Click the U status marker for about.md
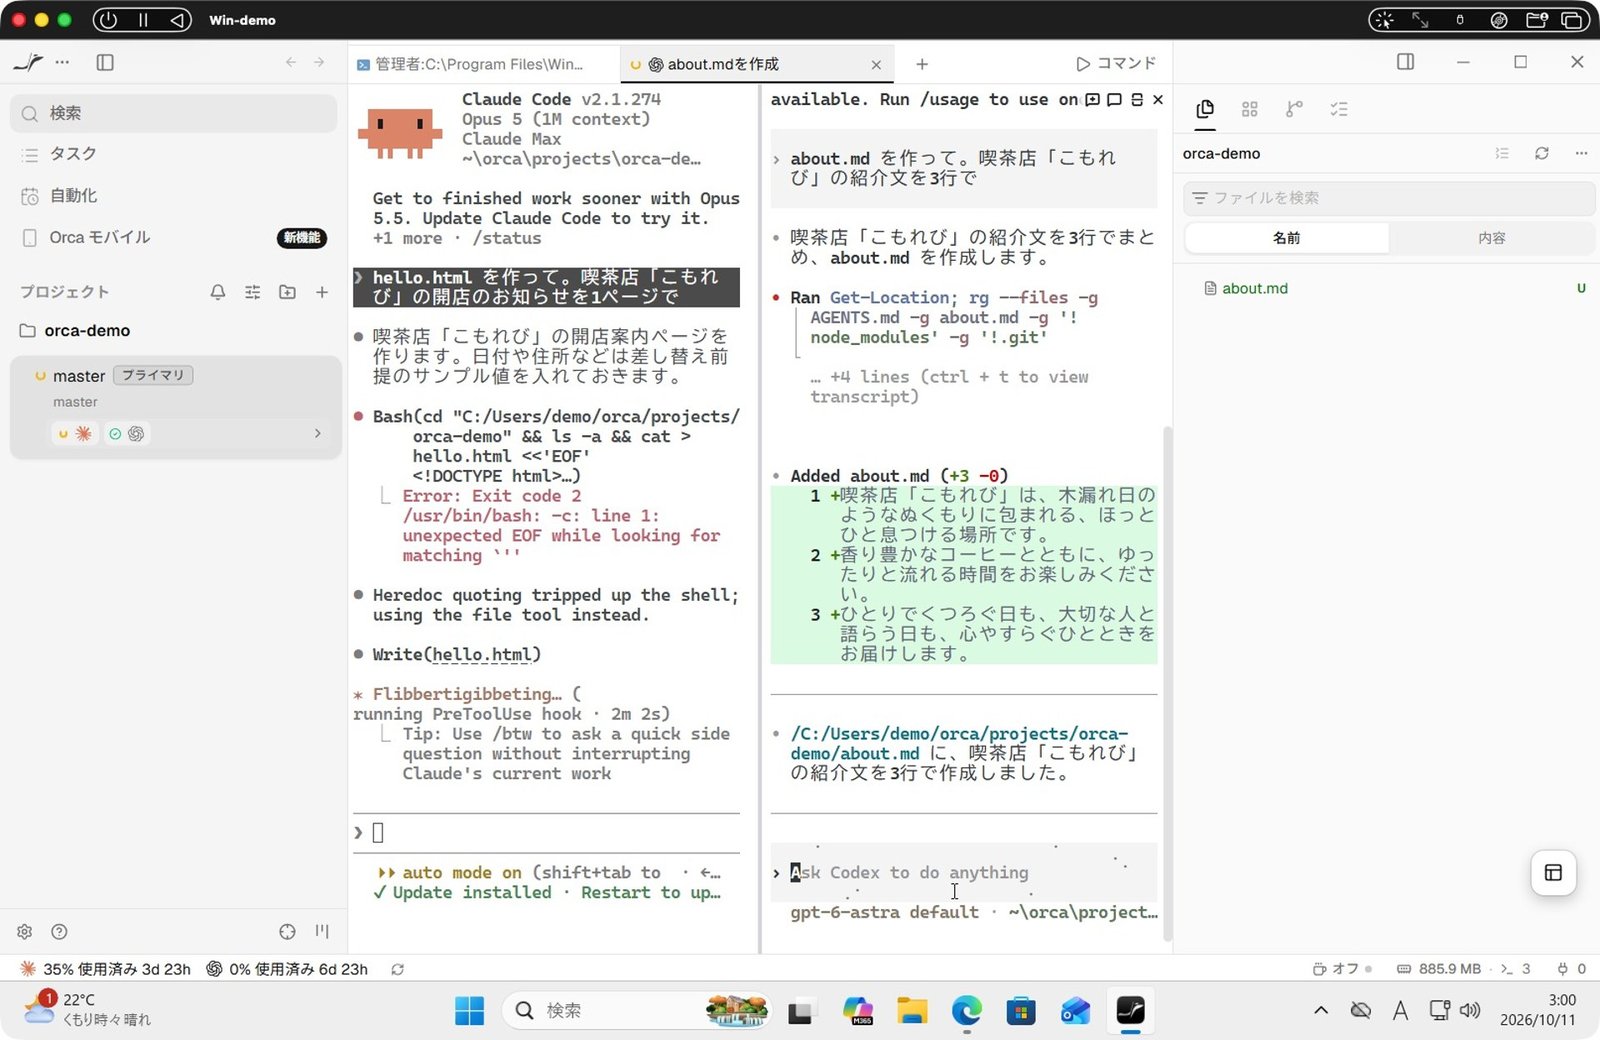 tap(1581, 289)
